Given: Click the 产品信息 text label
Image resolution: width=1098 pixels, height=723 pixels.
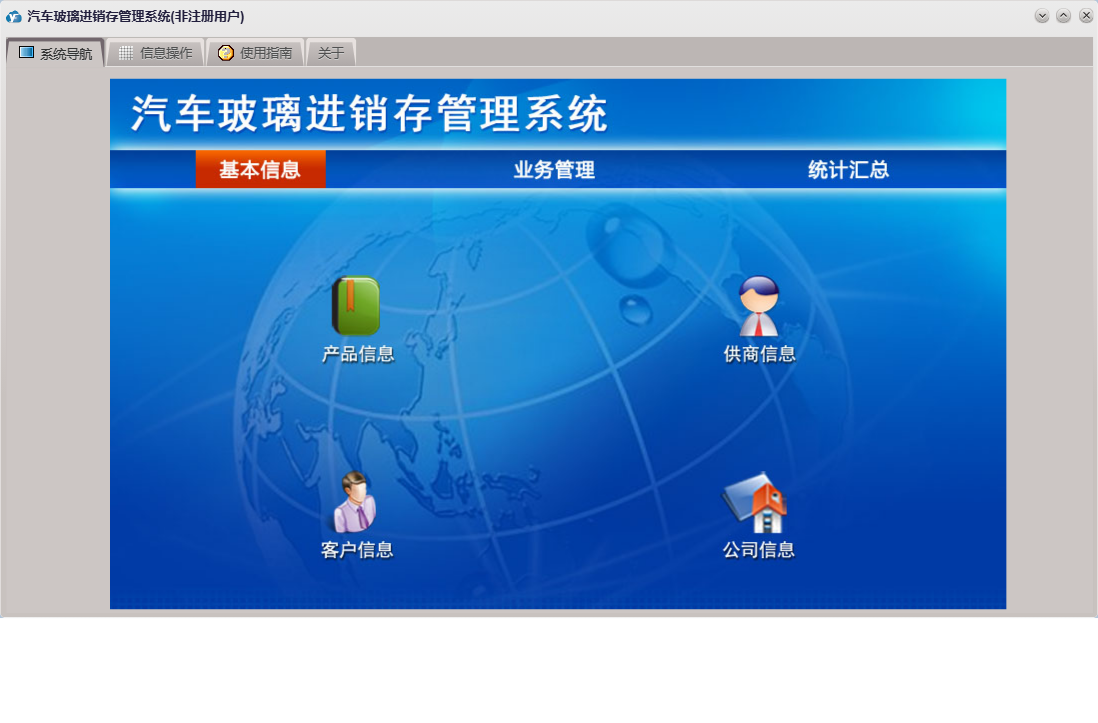Looking at the screenshot, I should point(358,354).
